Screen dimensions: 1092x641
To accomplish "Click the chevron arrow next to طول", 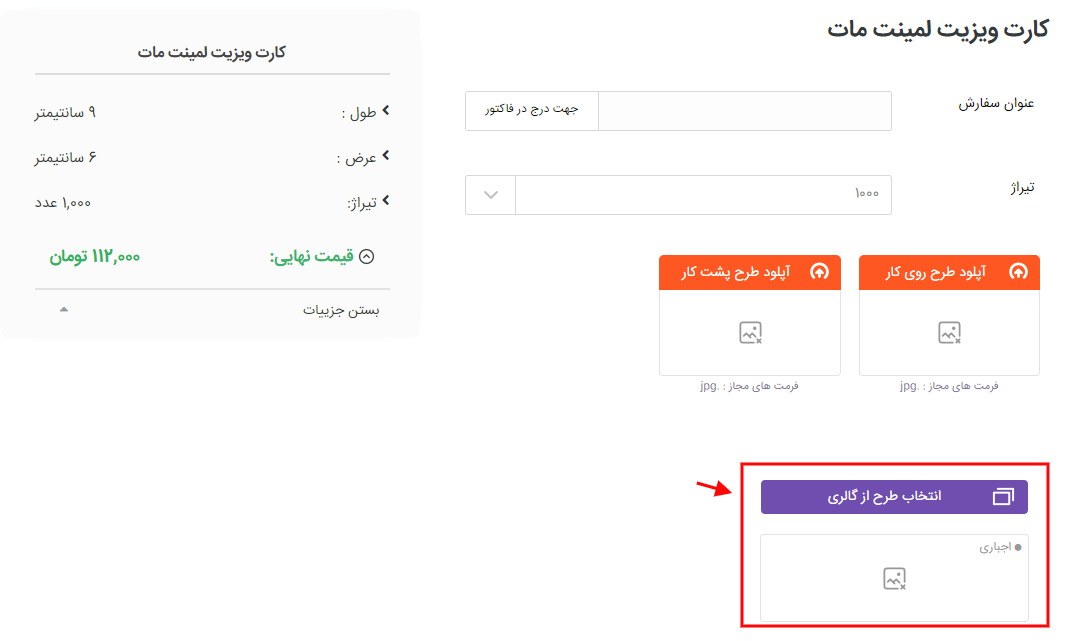I will pyautogui.click(x=386, y=110).
